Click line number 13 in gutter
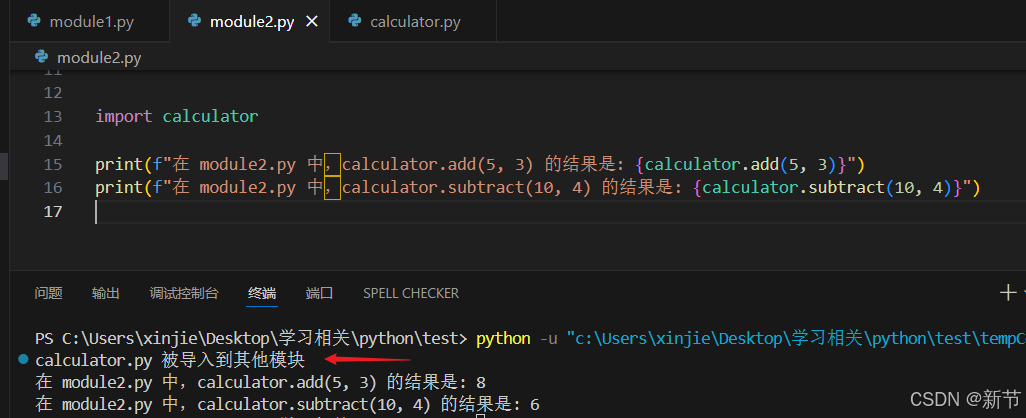Image resolution: width=1026 pixels, height=418 pixels. (53, 116)
